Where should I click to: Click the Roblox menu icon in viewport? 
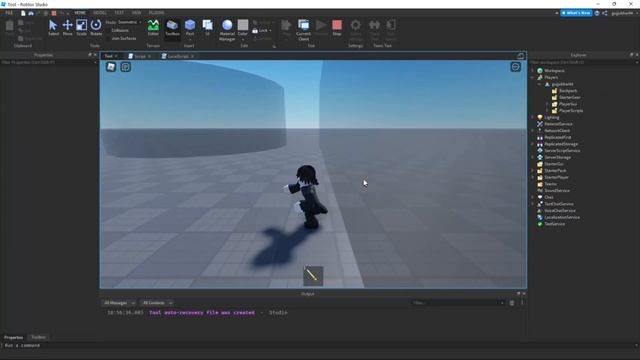point(111,67)
